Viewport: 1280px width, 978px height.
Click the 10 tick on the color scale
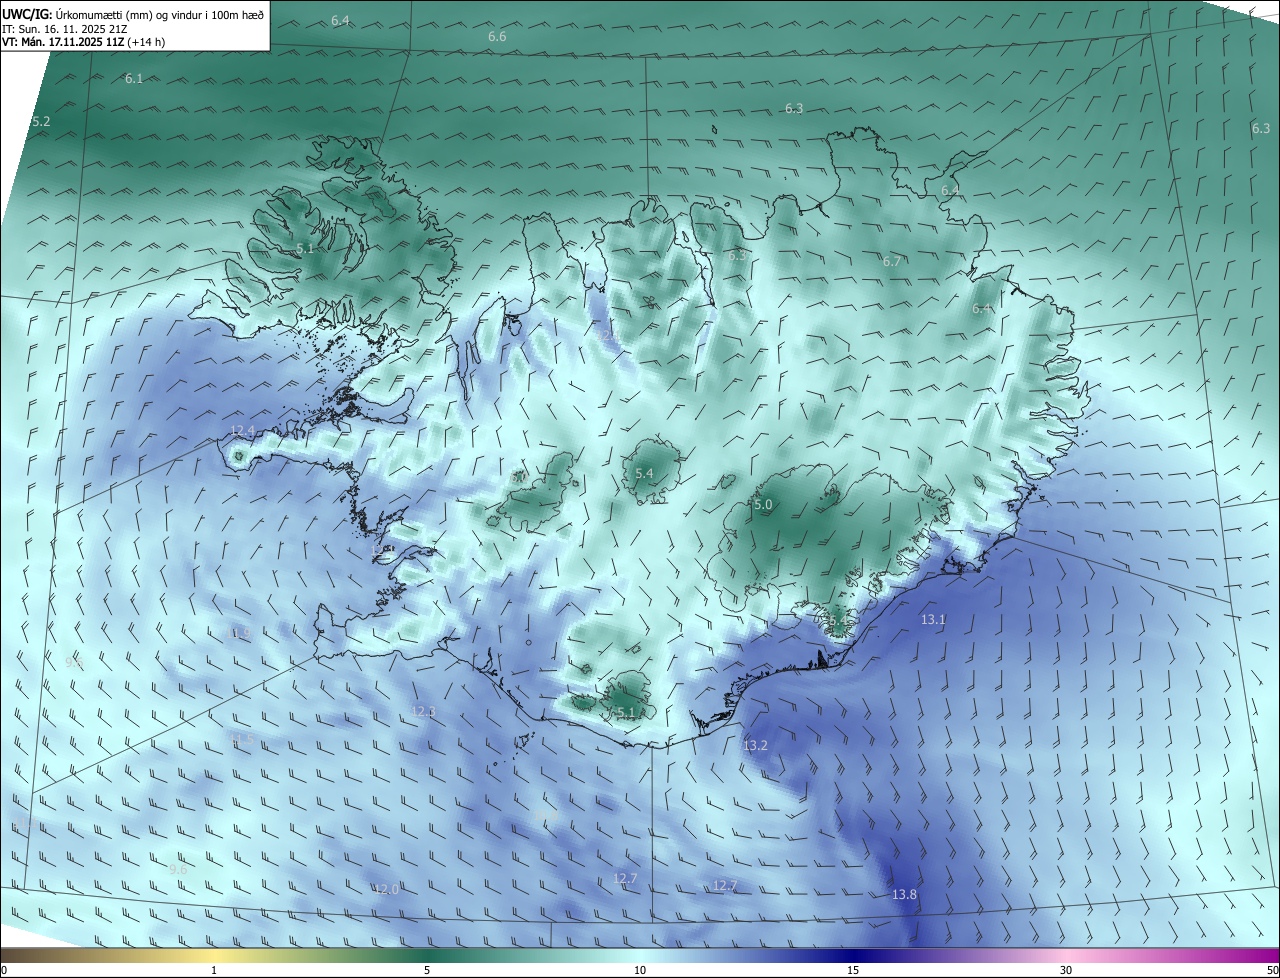click(x=640, y=971)
